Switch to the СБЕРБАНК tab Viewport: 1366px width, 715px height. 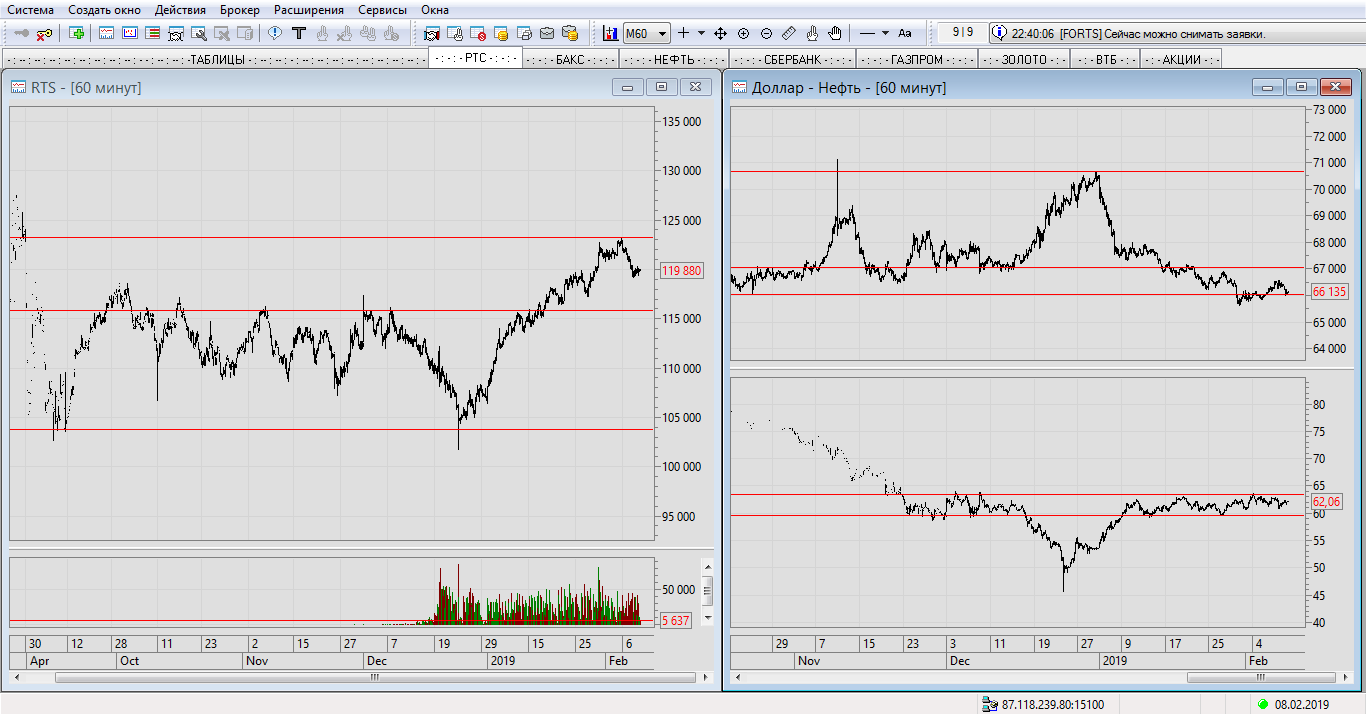click(x=792, y=59)
